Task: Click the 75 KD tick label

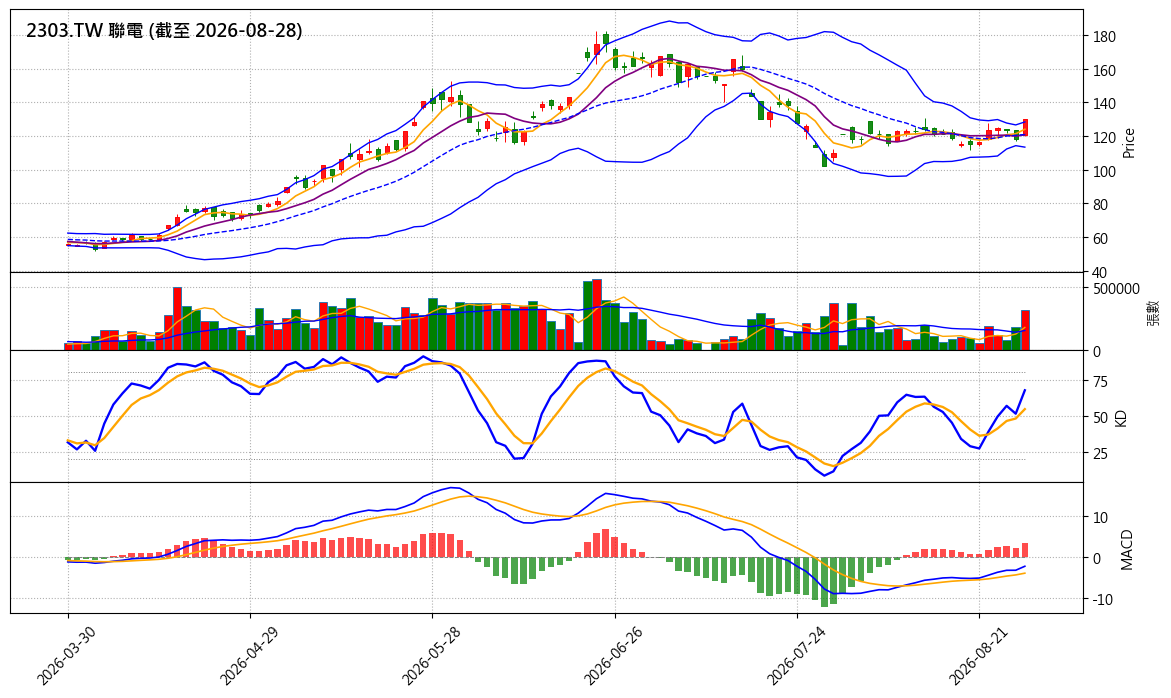Action: (1100, 382)
